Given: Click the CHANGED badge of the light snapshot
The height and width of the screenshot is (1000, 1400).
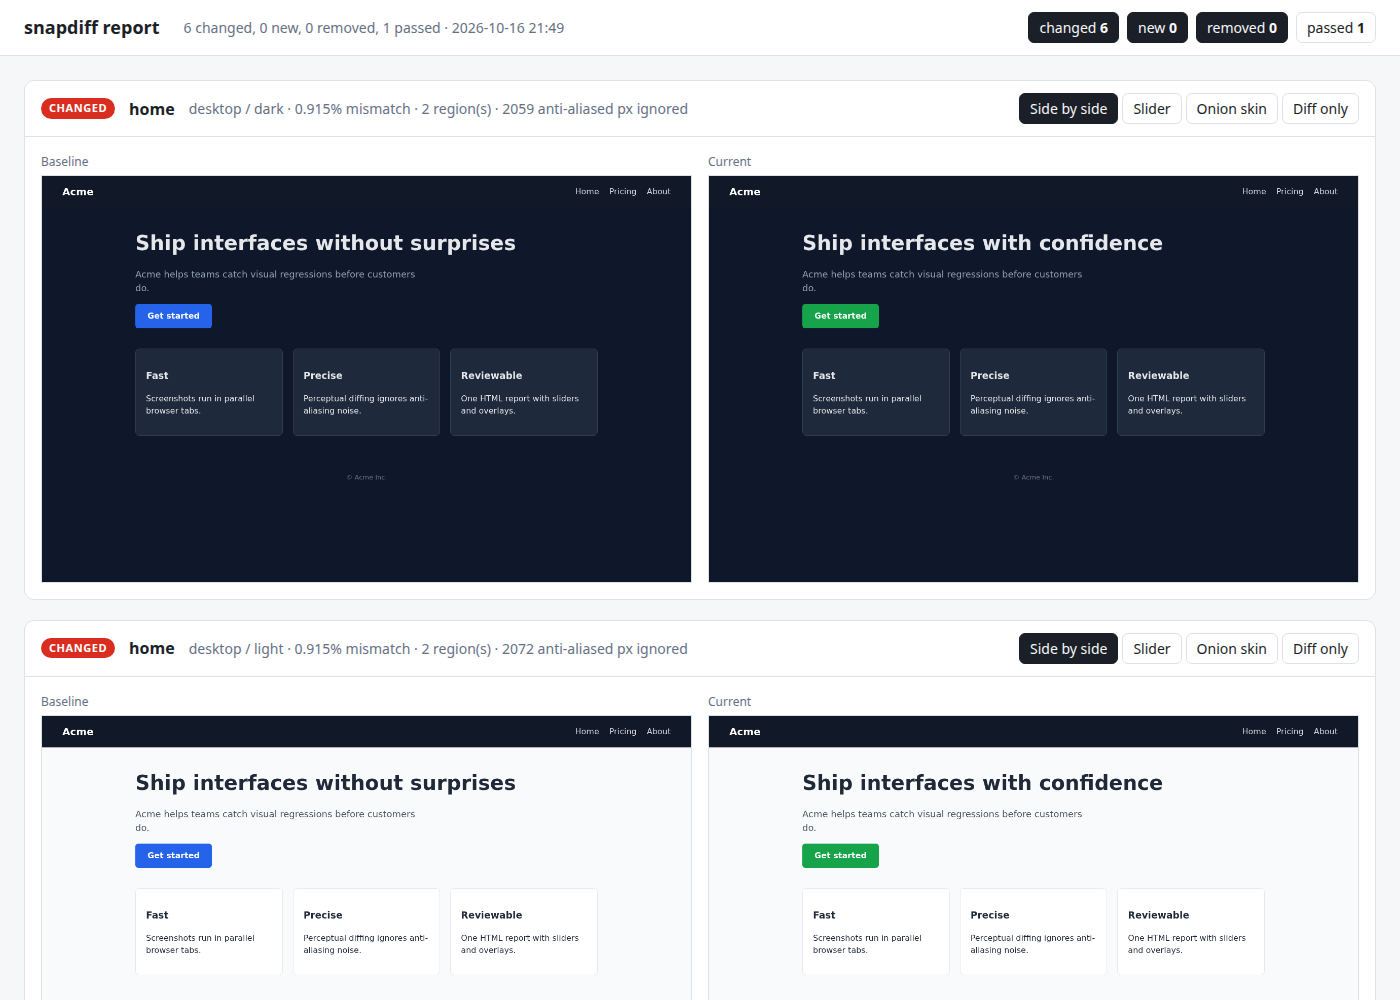Looking at the screenshot, I should [78, 648].
